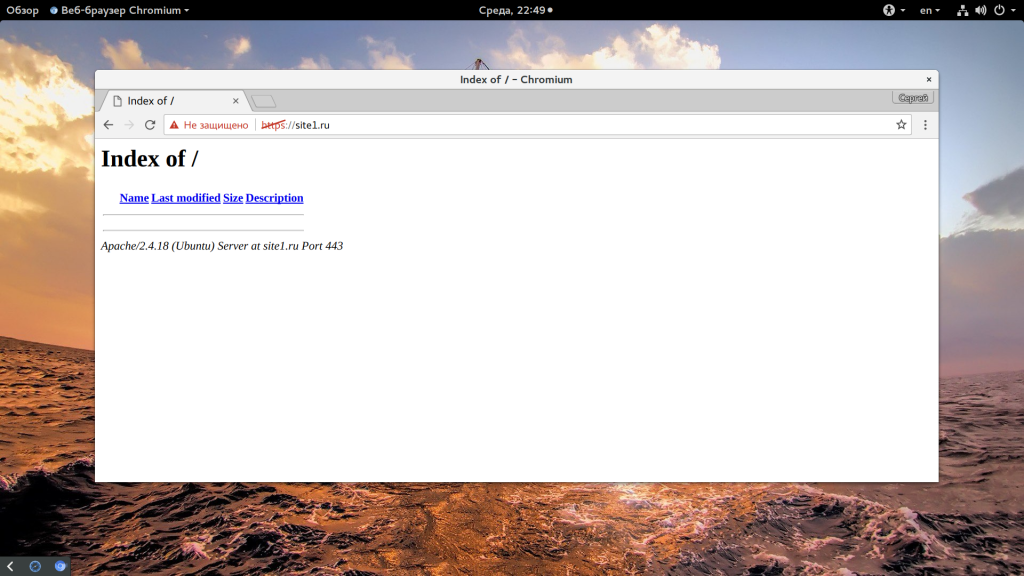Sort listing by 'Last modified' link
Screen dimensions: 1024x576
coord(186,198)
